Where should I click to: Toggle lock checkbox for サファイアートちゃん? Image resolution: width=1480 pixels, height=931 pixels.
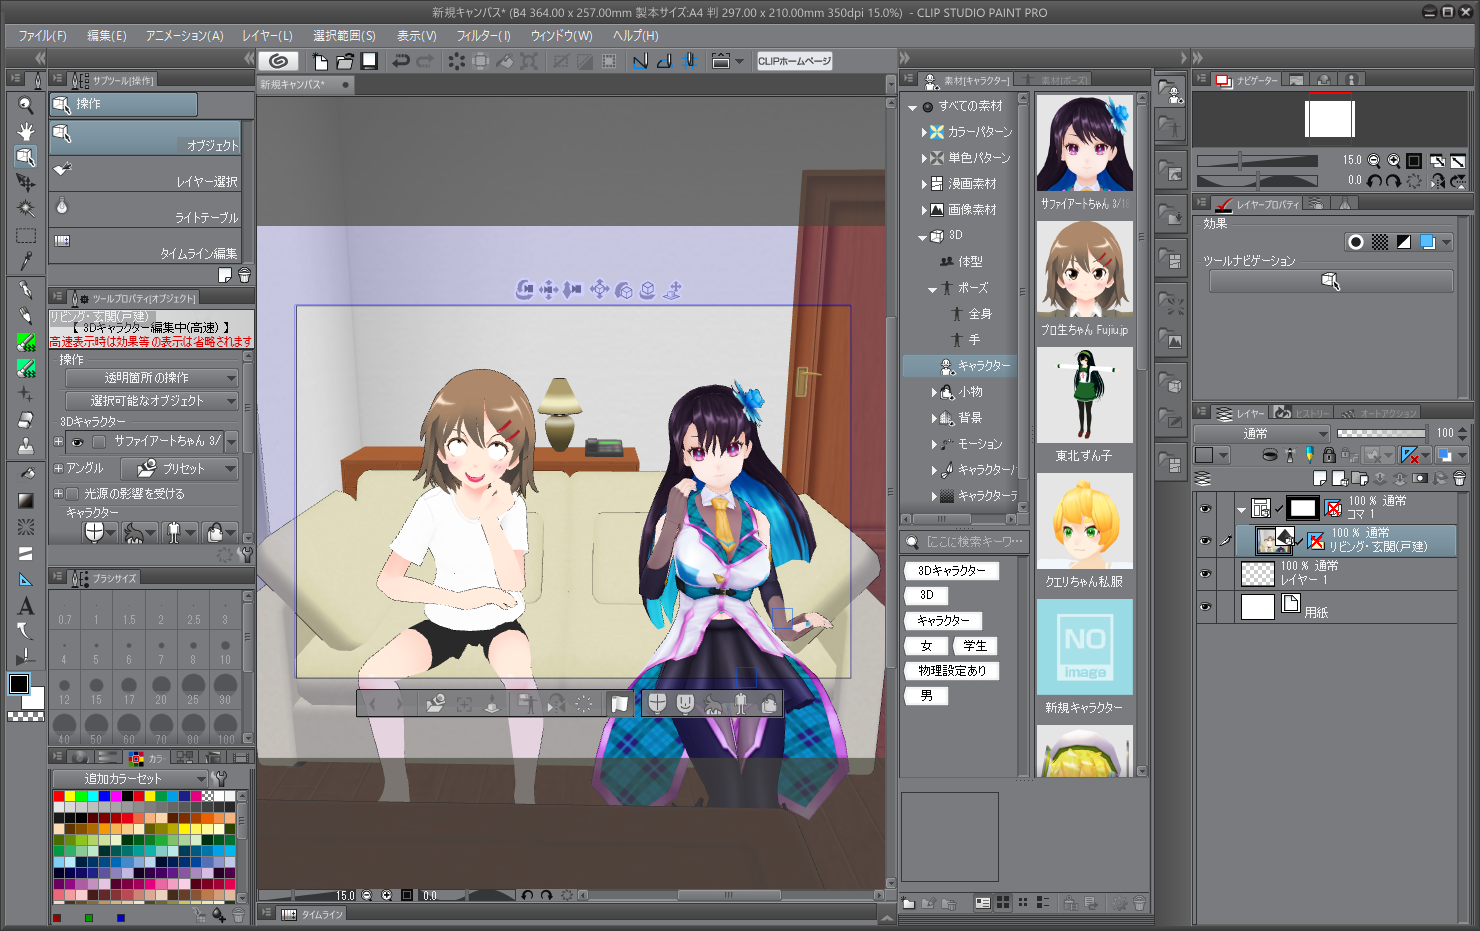pyautogui.click(x=99, y=441)
